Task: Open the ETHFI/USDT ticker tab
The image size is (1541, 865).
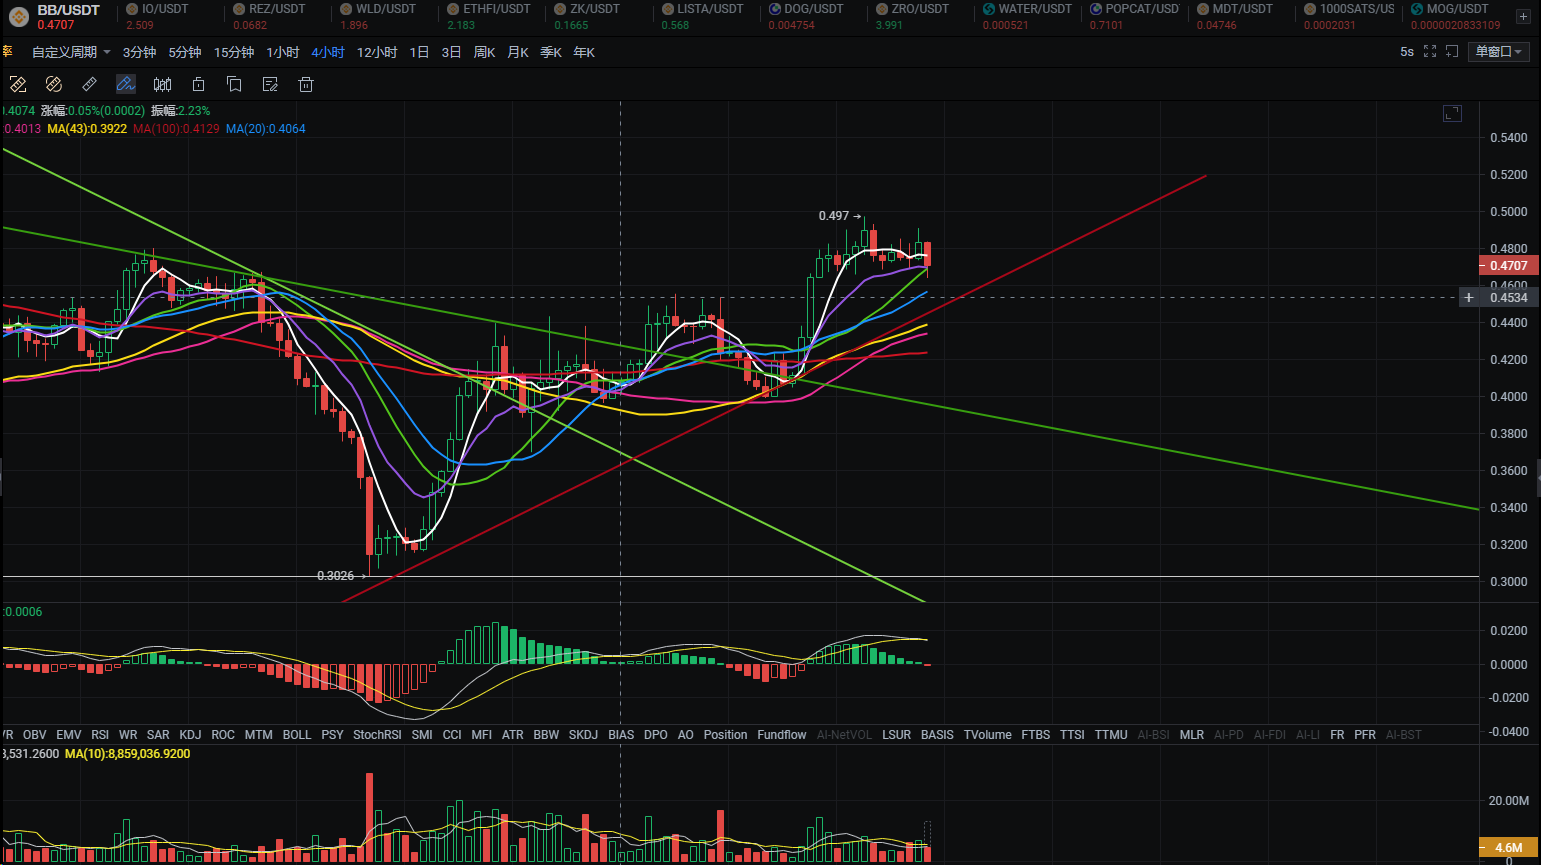Action: 489,17
